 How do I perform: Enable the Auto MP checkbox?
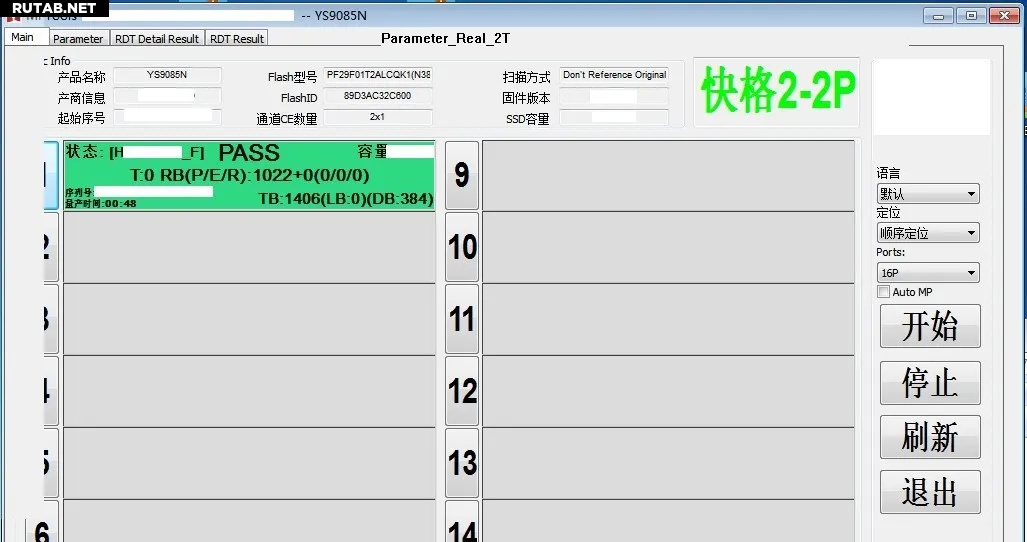click(883, 292)
